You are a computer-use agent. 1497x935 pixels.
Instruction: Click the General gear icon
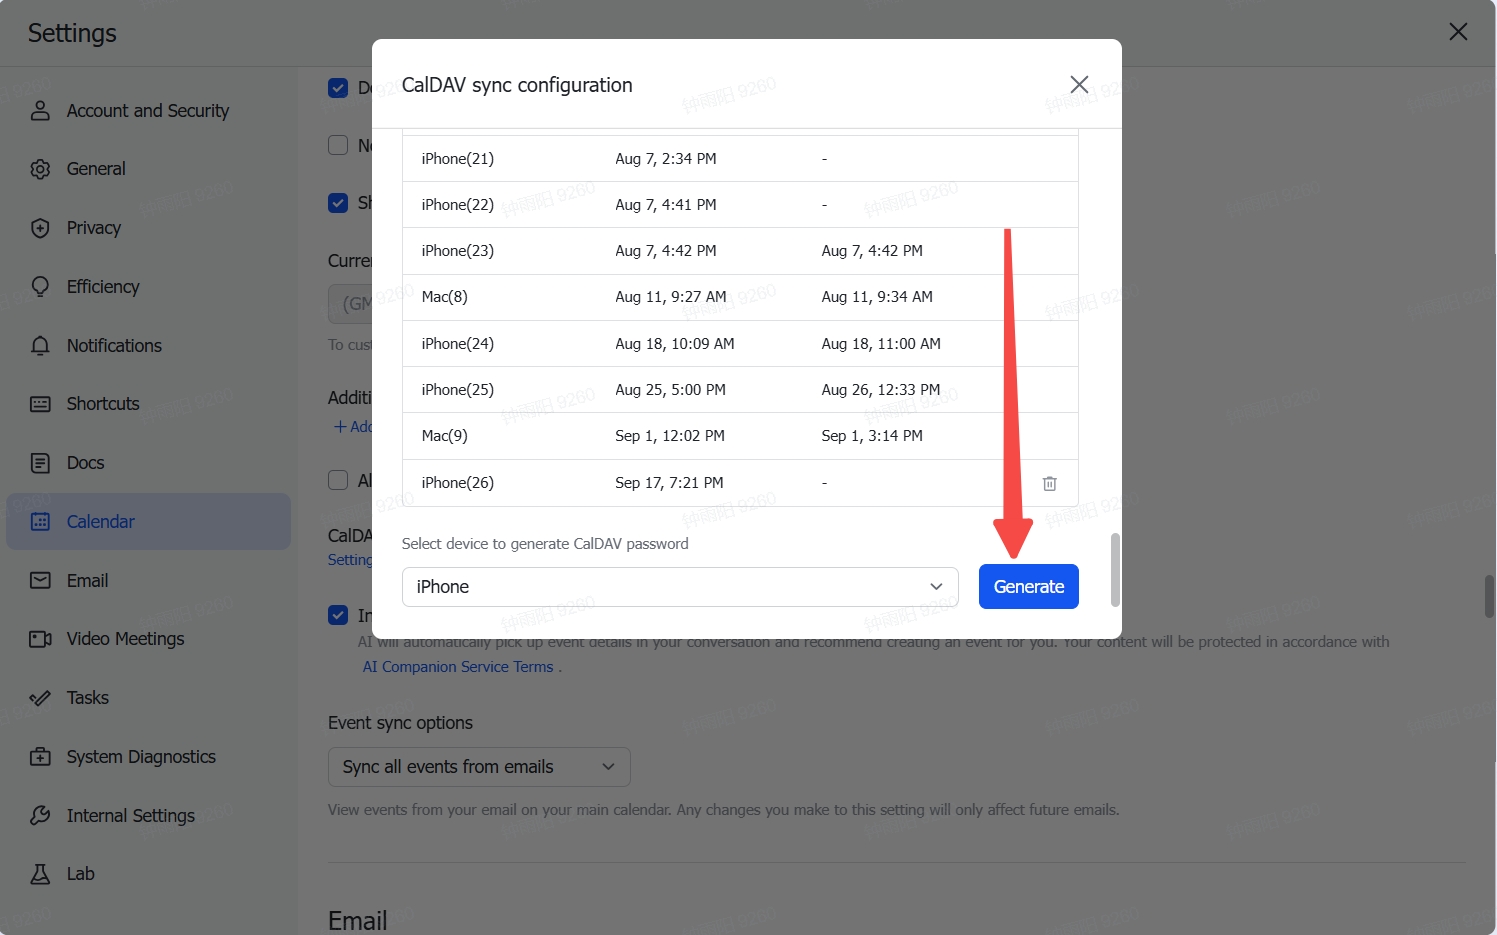coord(40,169)
